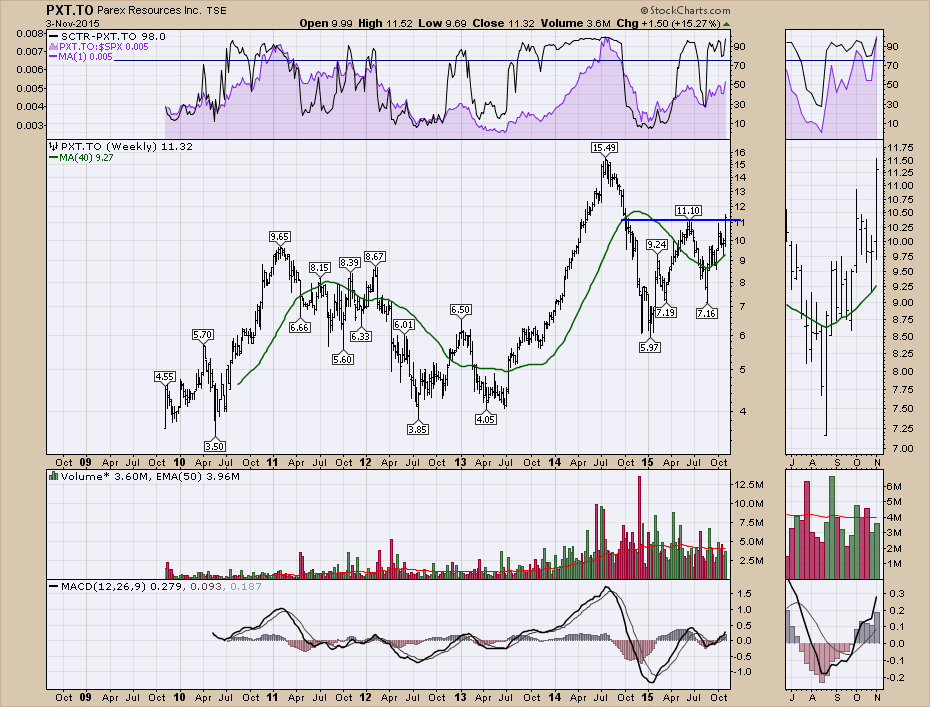Click the 8.15 price label
The image size is (930, 707).
[x=320, y=268]
